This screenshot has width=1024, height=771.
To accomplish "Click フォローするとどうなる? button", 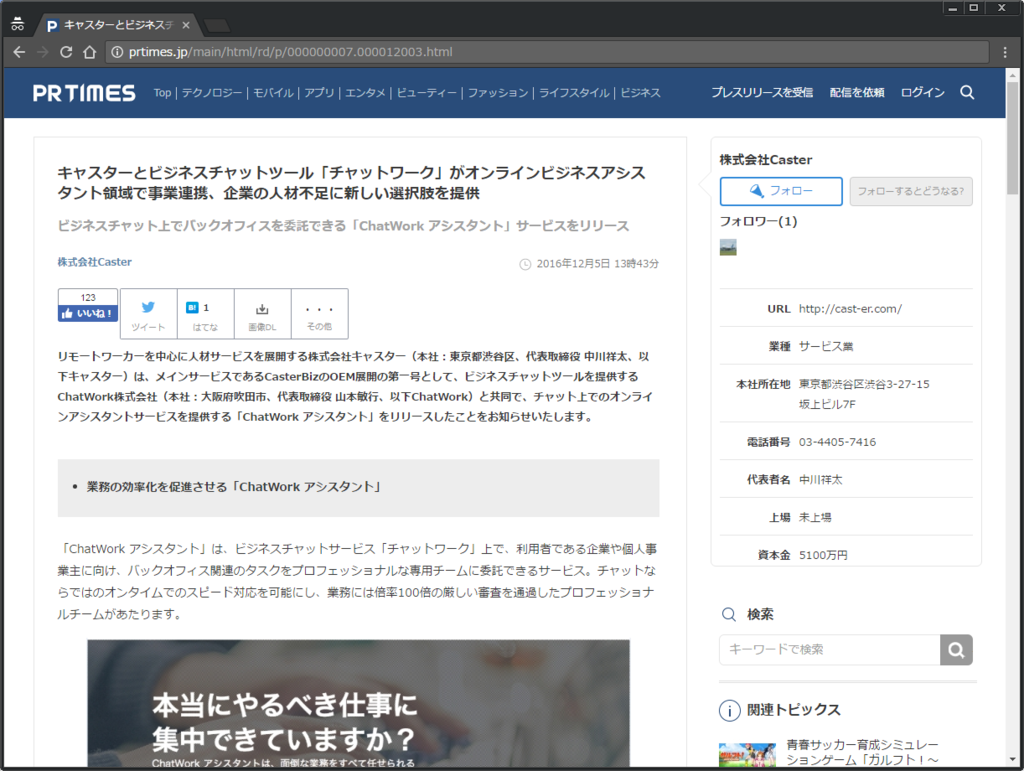I will pos(911,191).
